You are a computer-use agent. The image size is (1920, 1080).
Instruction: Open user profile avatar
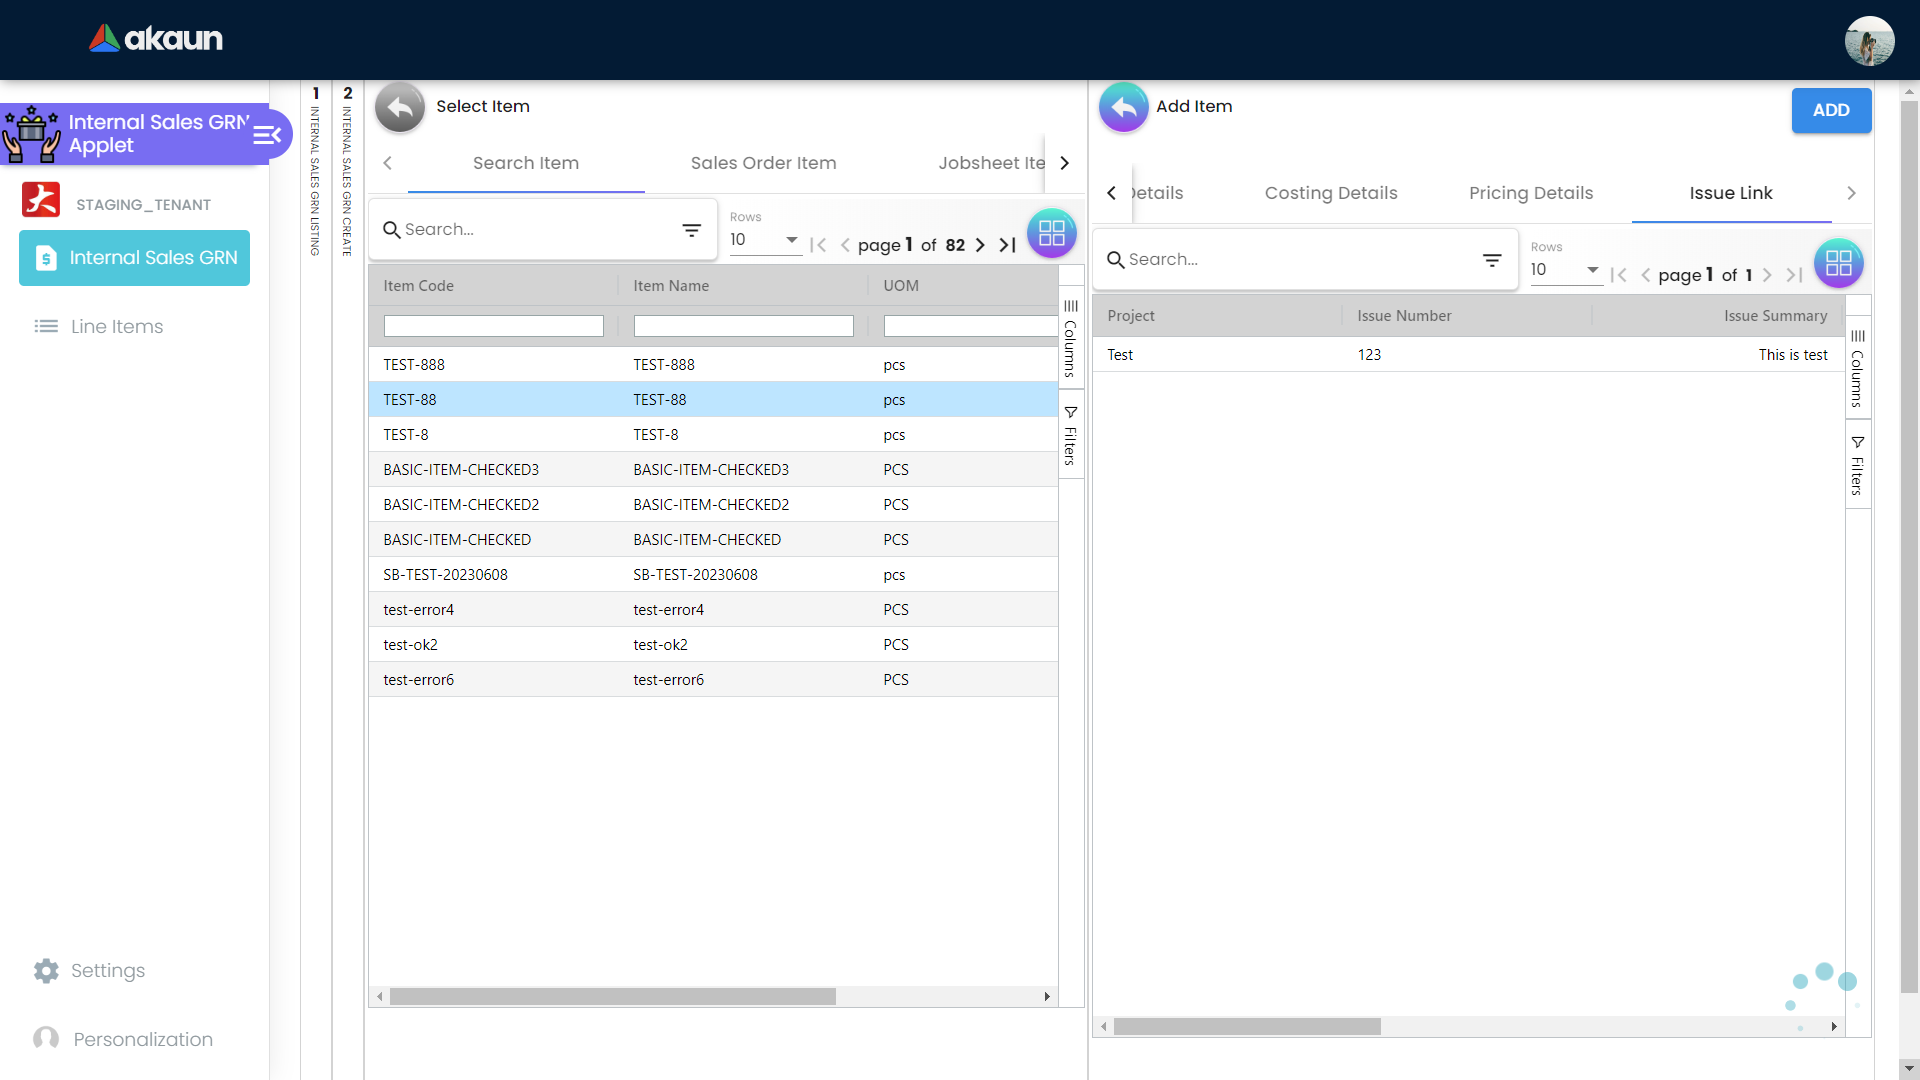pos(1869,41)
